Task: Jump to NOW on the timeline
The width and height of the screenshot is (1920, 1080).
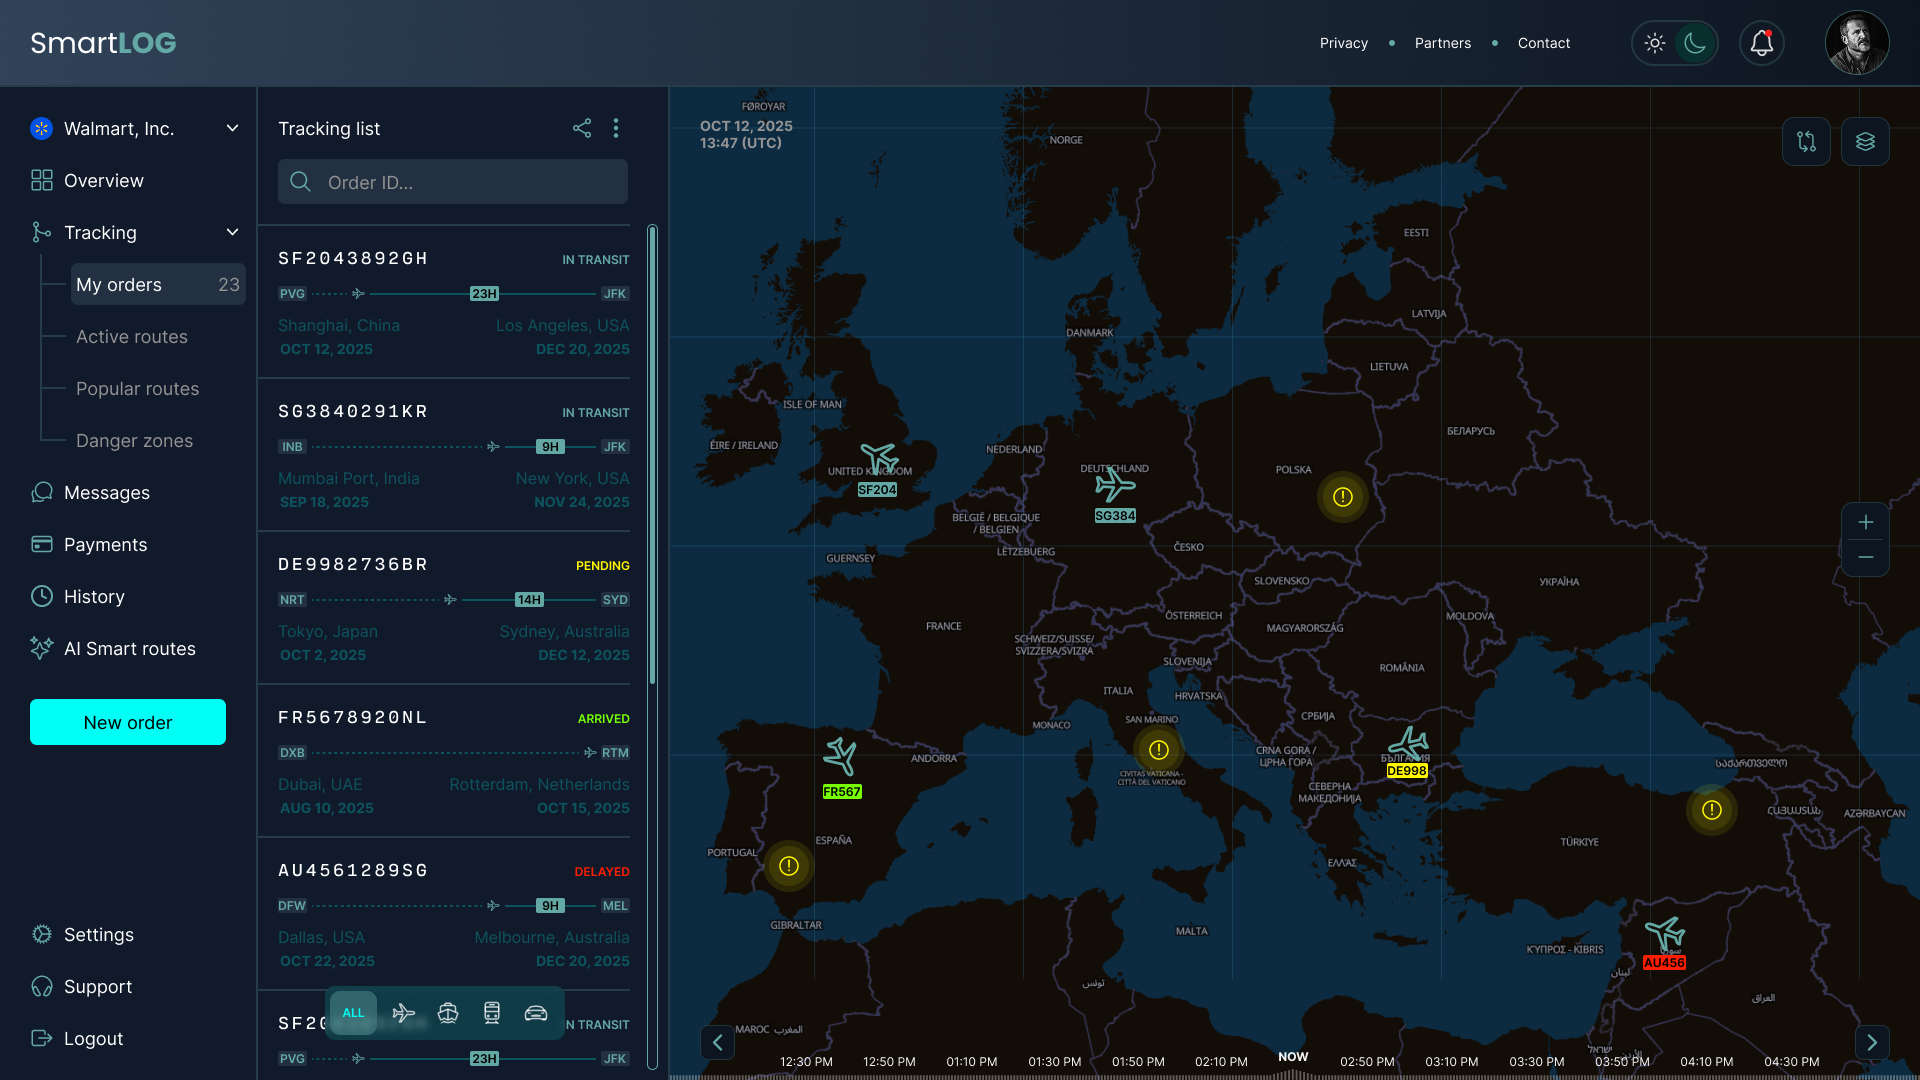Action: click(1293, 1056)
